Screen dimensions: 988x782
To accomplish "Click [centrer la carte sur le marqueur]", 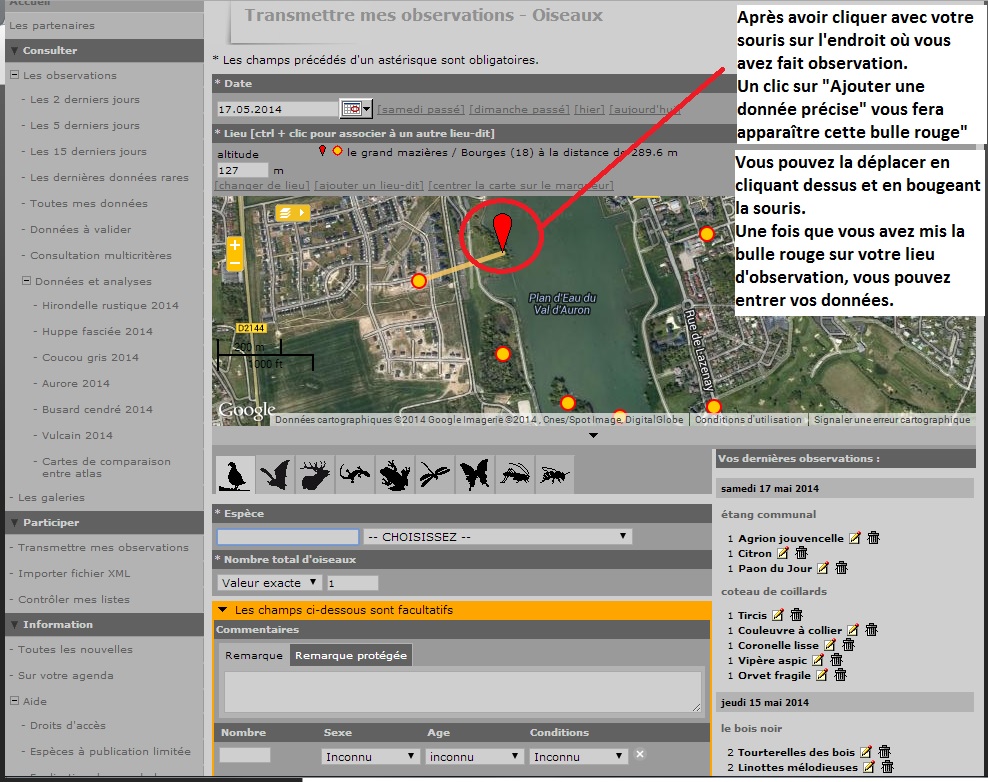I will pyautogui.click(x=521, y=185).
